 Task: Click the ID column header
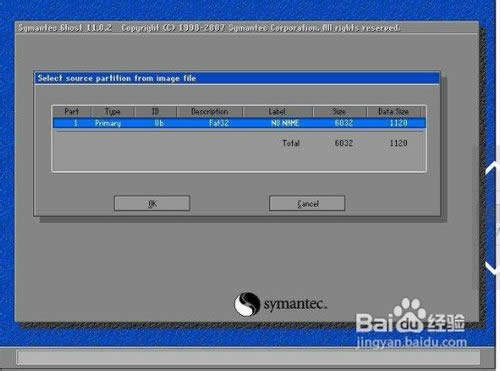[x=156, y=111]
